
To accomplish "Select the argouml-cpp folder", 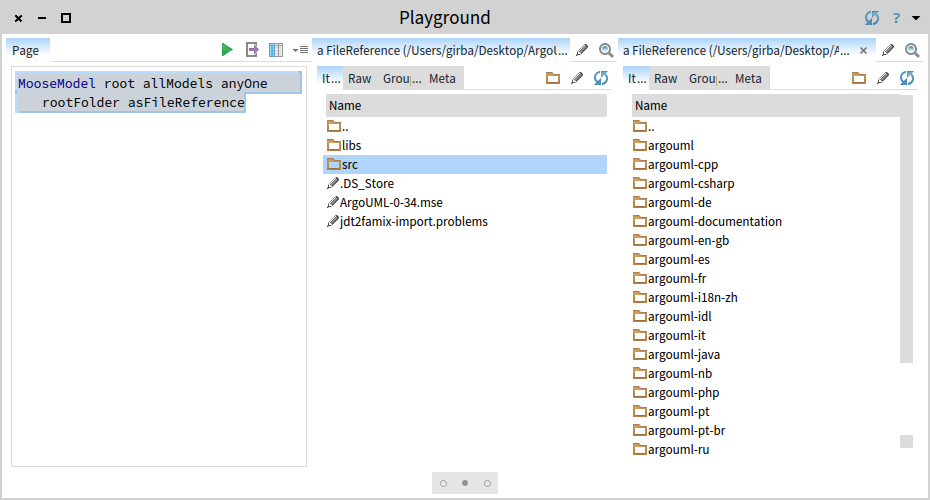I will click(x=765, y=164).
